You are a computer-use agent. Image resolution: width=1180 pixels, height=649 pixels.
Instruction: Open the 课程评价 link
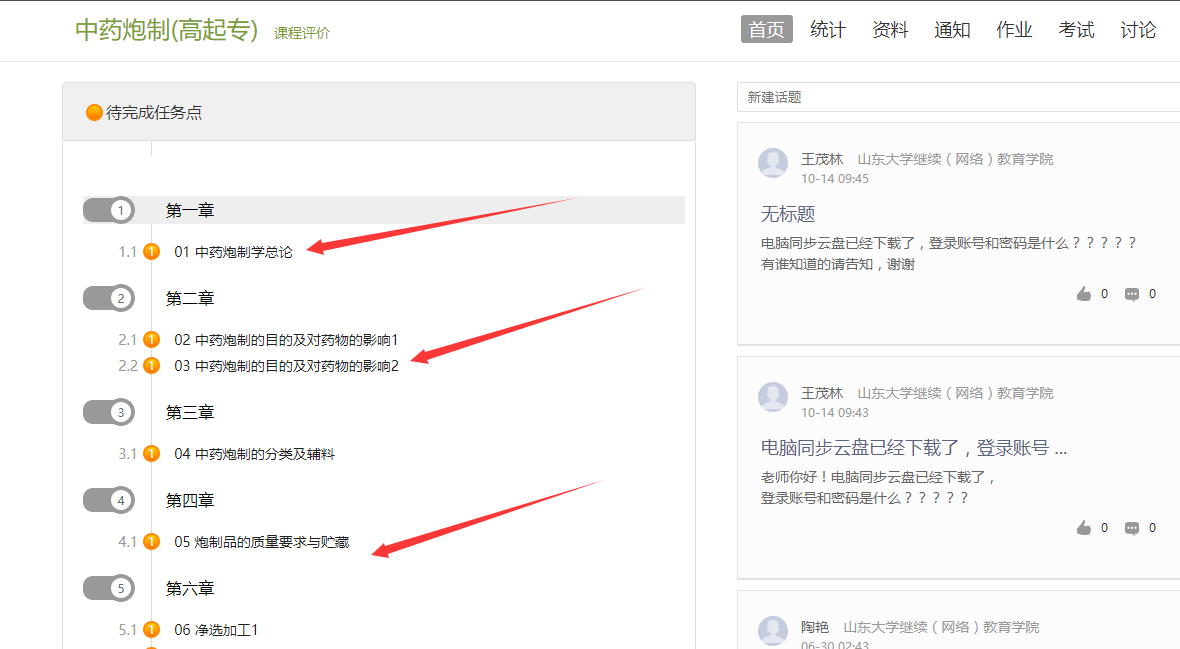tap(302, 33)
